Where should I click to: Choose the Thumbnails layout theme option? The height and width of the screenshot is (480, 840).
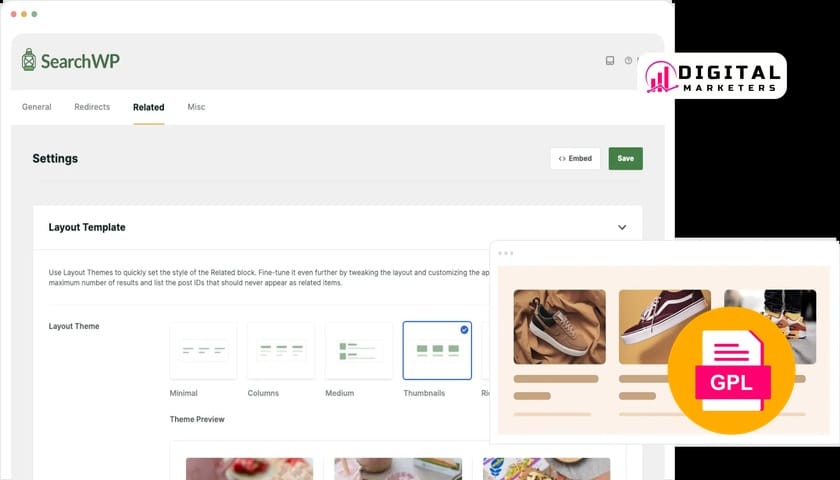[x=437, y=351]
